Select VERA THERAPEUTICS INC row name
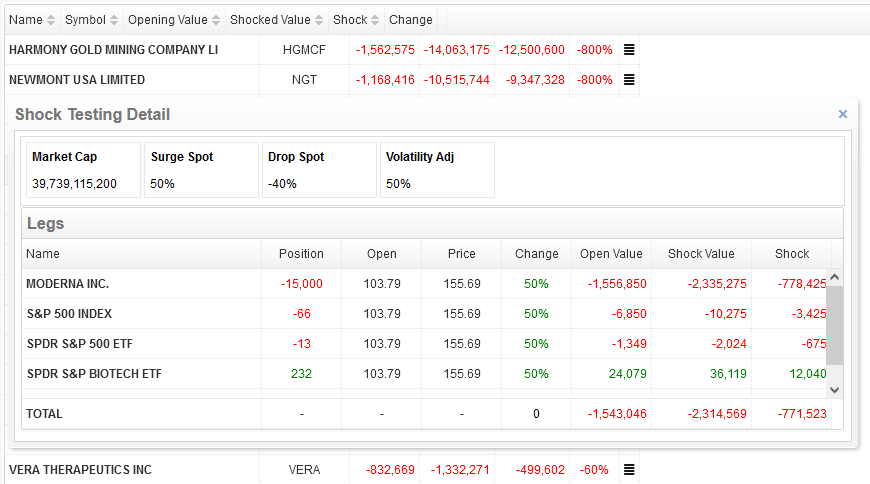The width and height of the screenshot is (870, 484). click(80, 470)
